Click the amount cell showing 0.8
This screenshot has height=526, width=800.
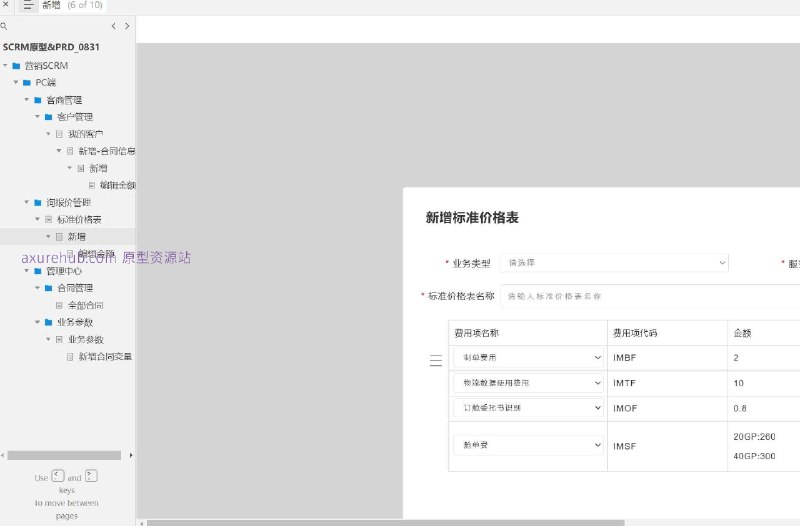pos(740,408)
